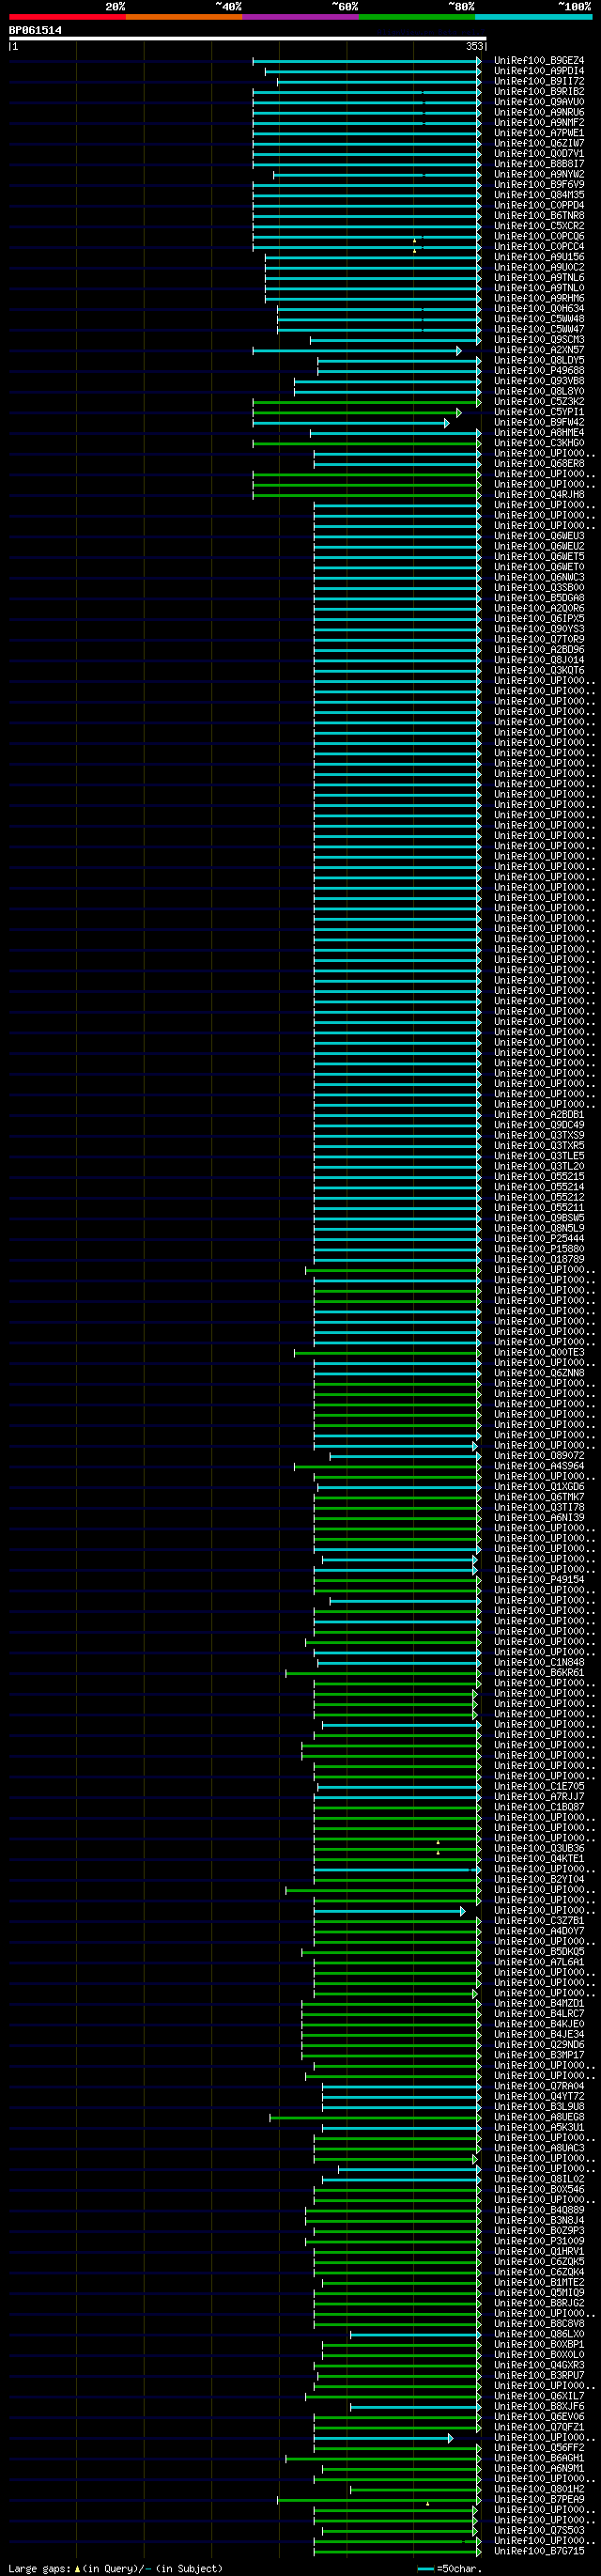Select UniRef100_O18789 entry
Screen dimensions: 601x2576
(539, 1260)
